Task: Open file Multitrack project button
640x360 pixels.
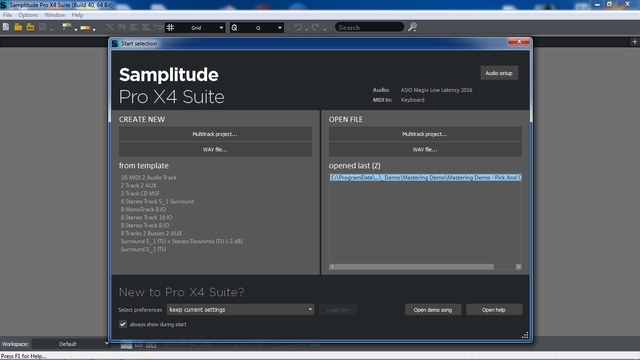Action: pyautogui.click(x=425, y=134)
